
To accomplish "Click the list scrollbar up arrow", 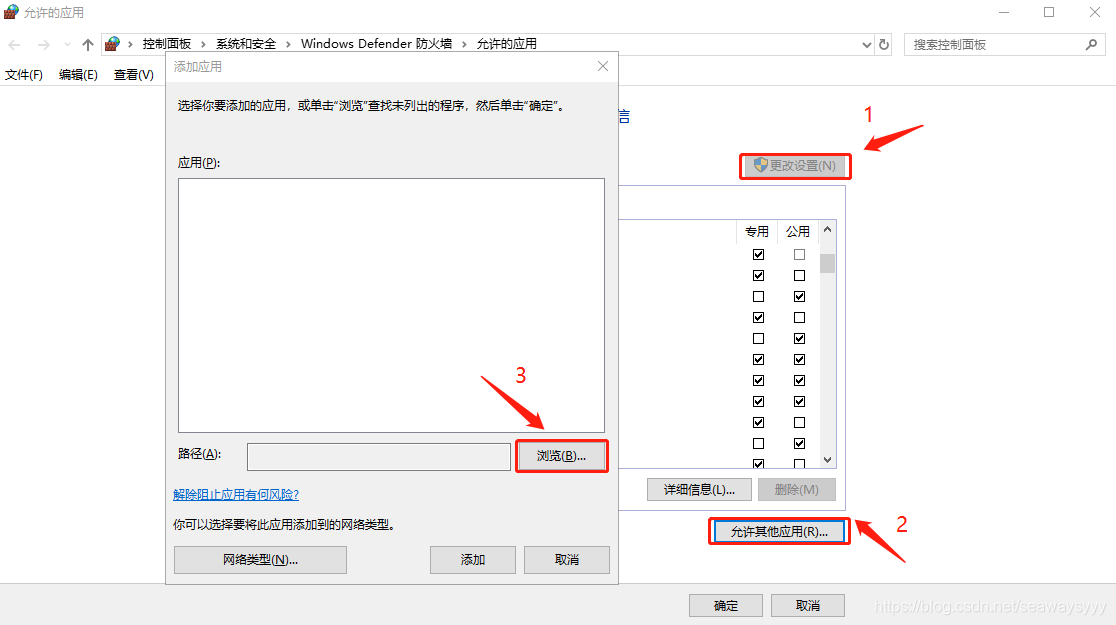I will coord(827,229).
